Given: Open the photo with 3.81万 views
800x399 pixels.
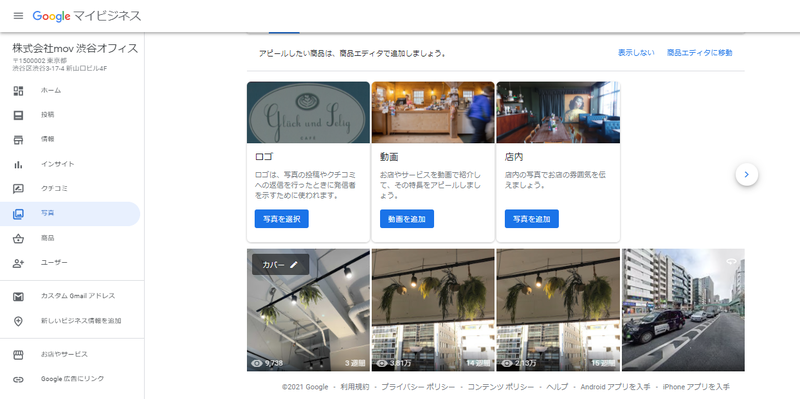Looking at the screenshot, I should coord(433,310).
